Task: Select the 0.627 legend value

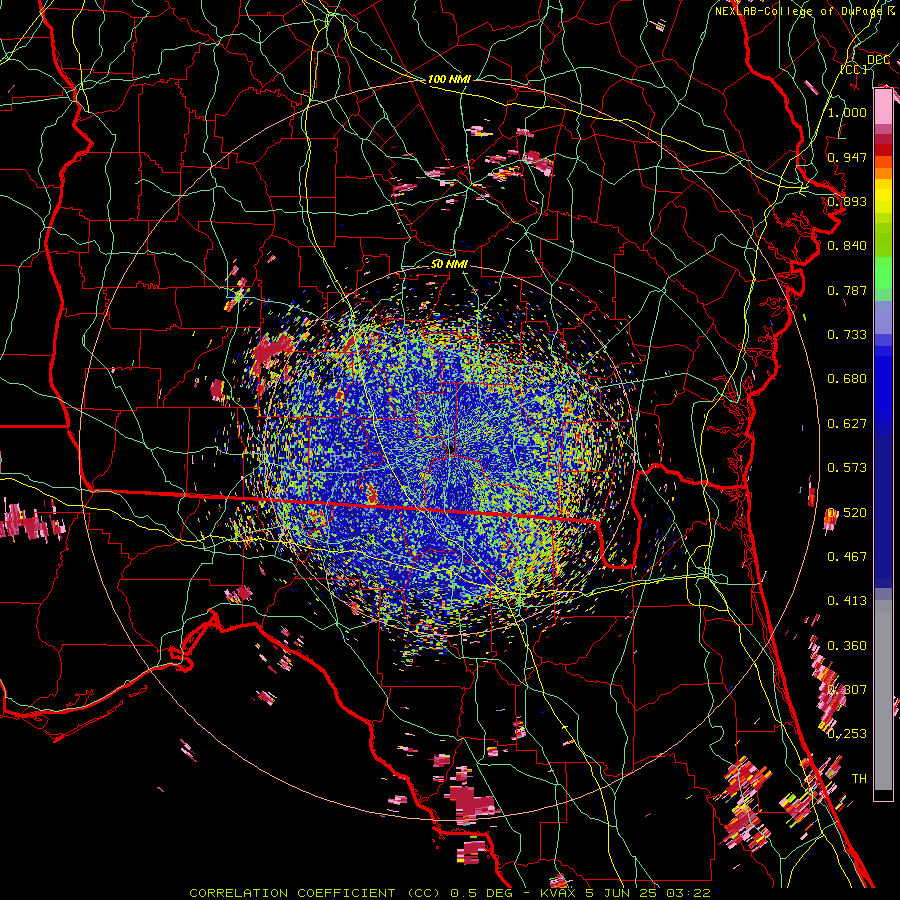Action: 847,424
